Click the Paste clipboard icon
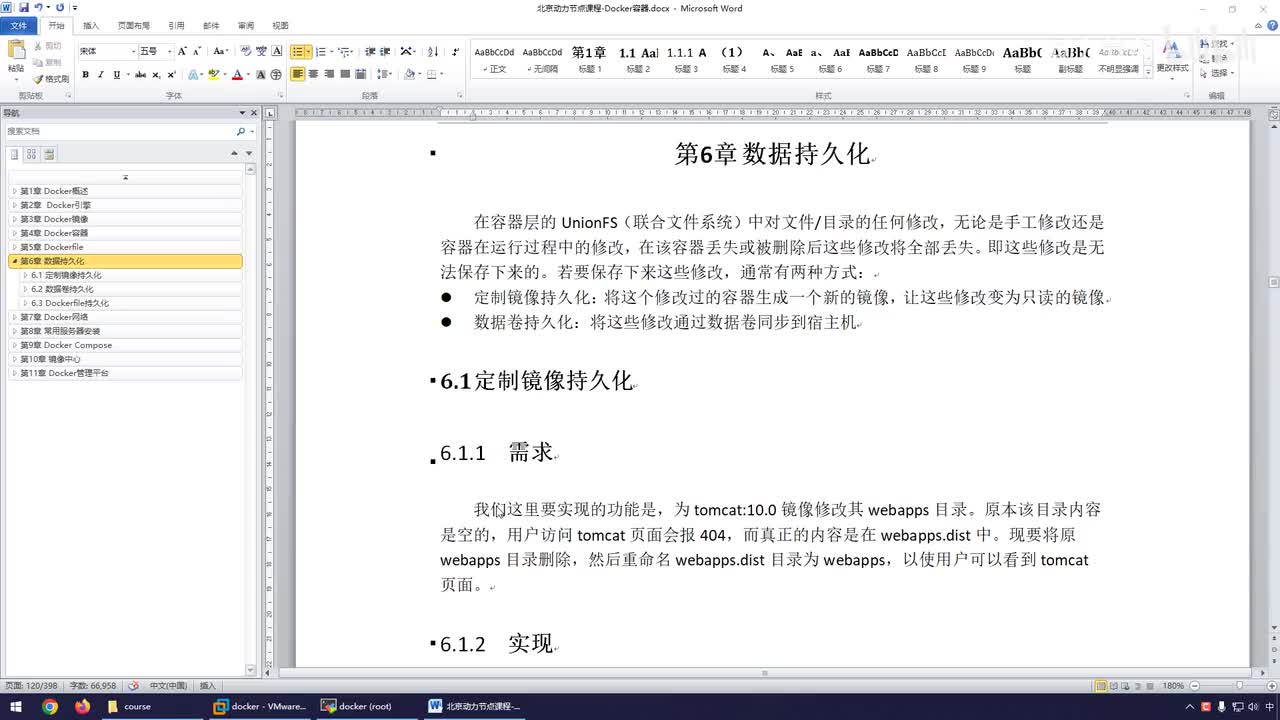This screenshot has width=1280, height=720. [x=16, y=50]
